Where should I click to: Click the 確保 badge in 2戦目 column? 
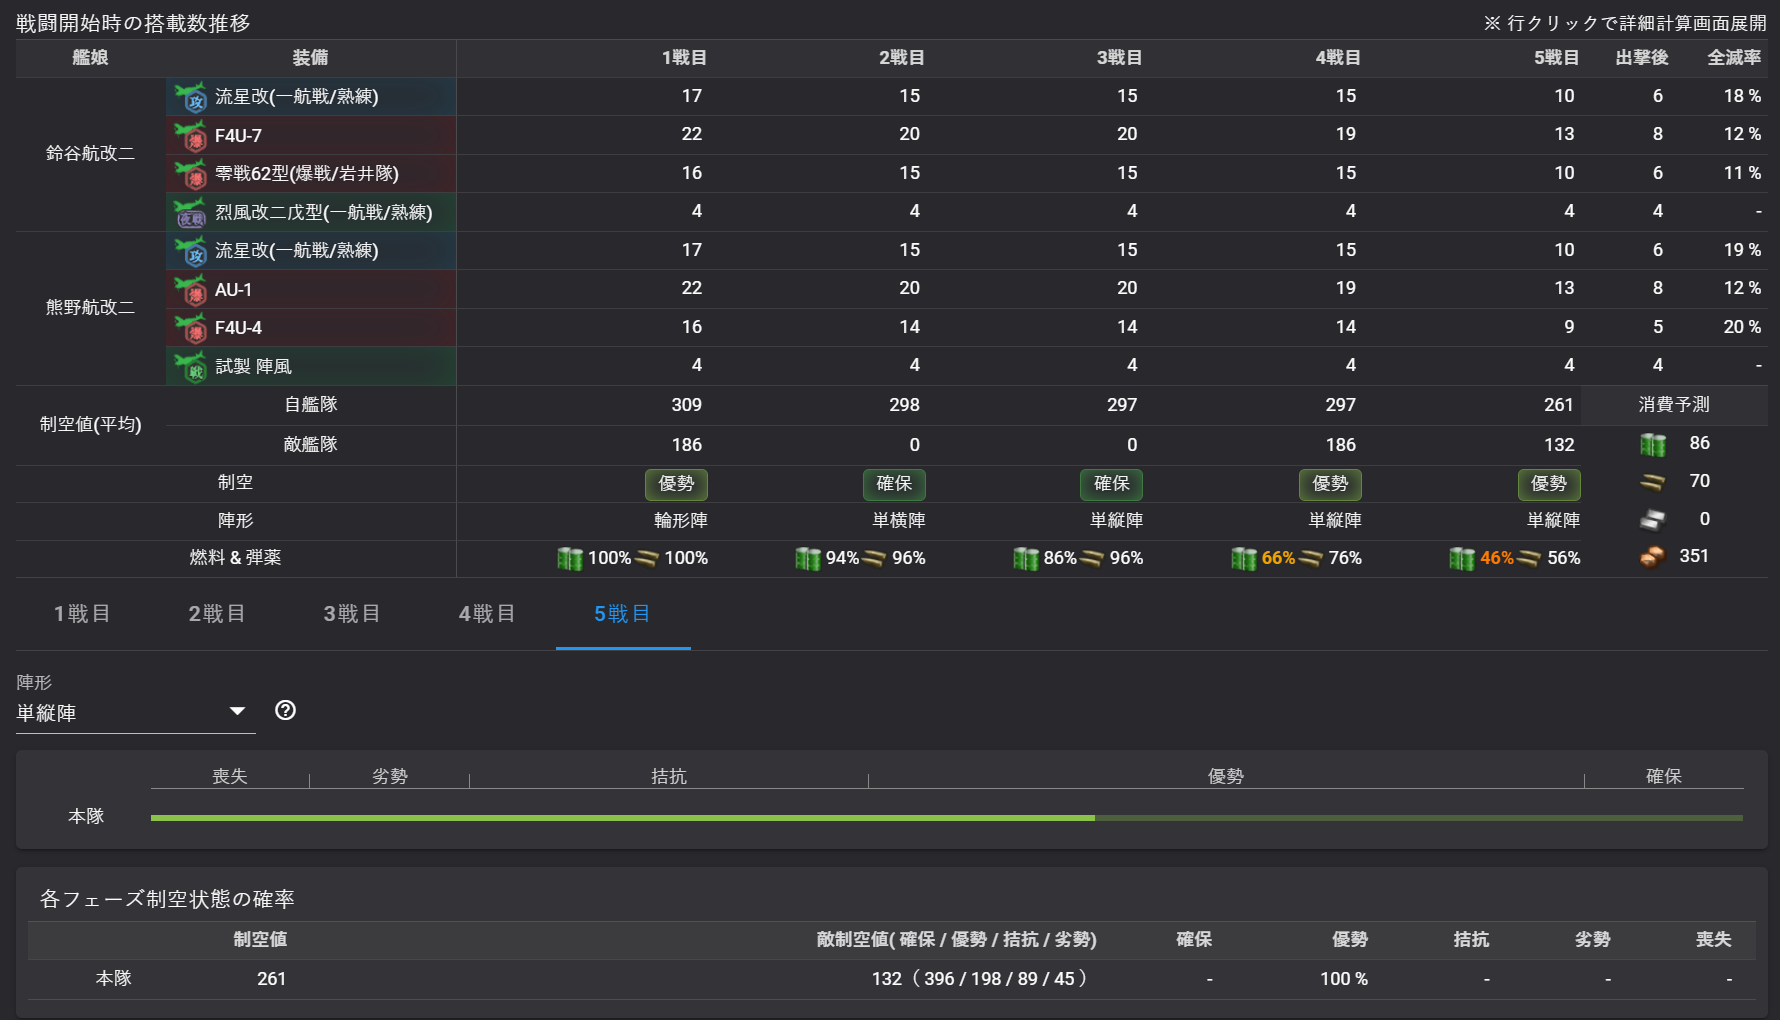coord(893,485)
